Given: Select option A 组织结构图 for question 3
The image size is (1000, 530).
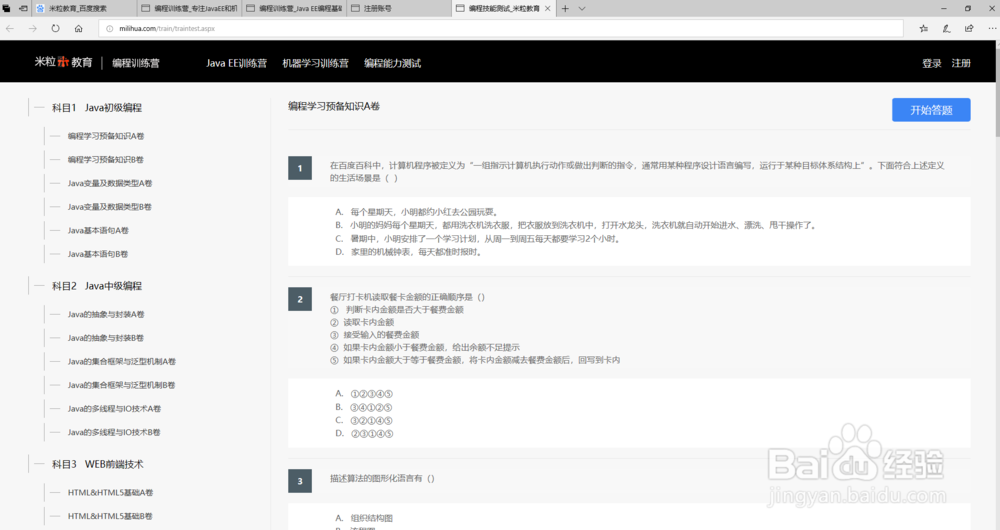Looking at the screenshot, I should (x=364, y=518).
